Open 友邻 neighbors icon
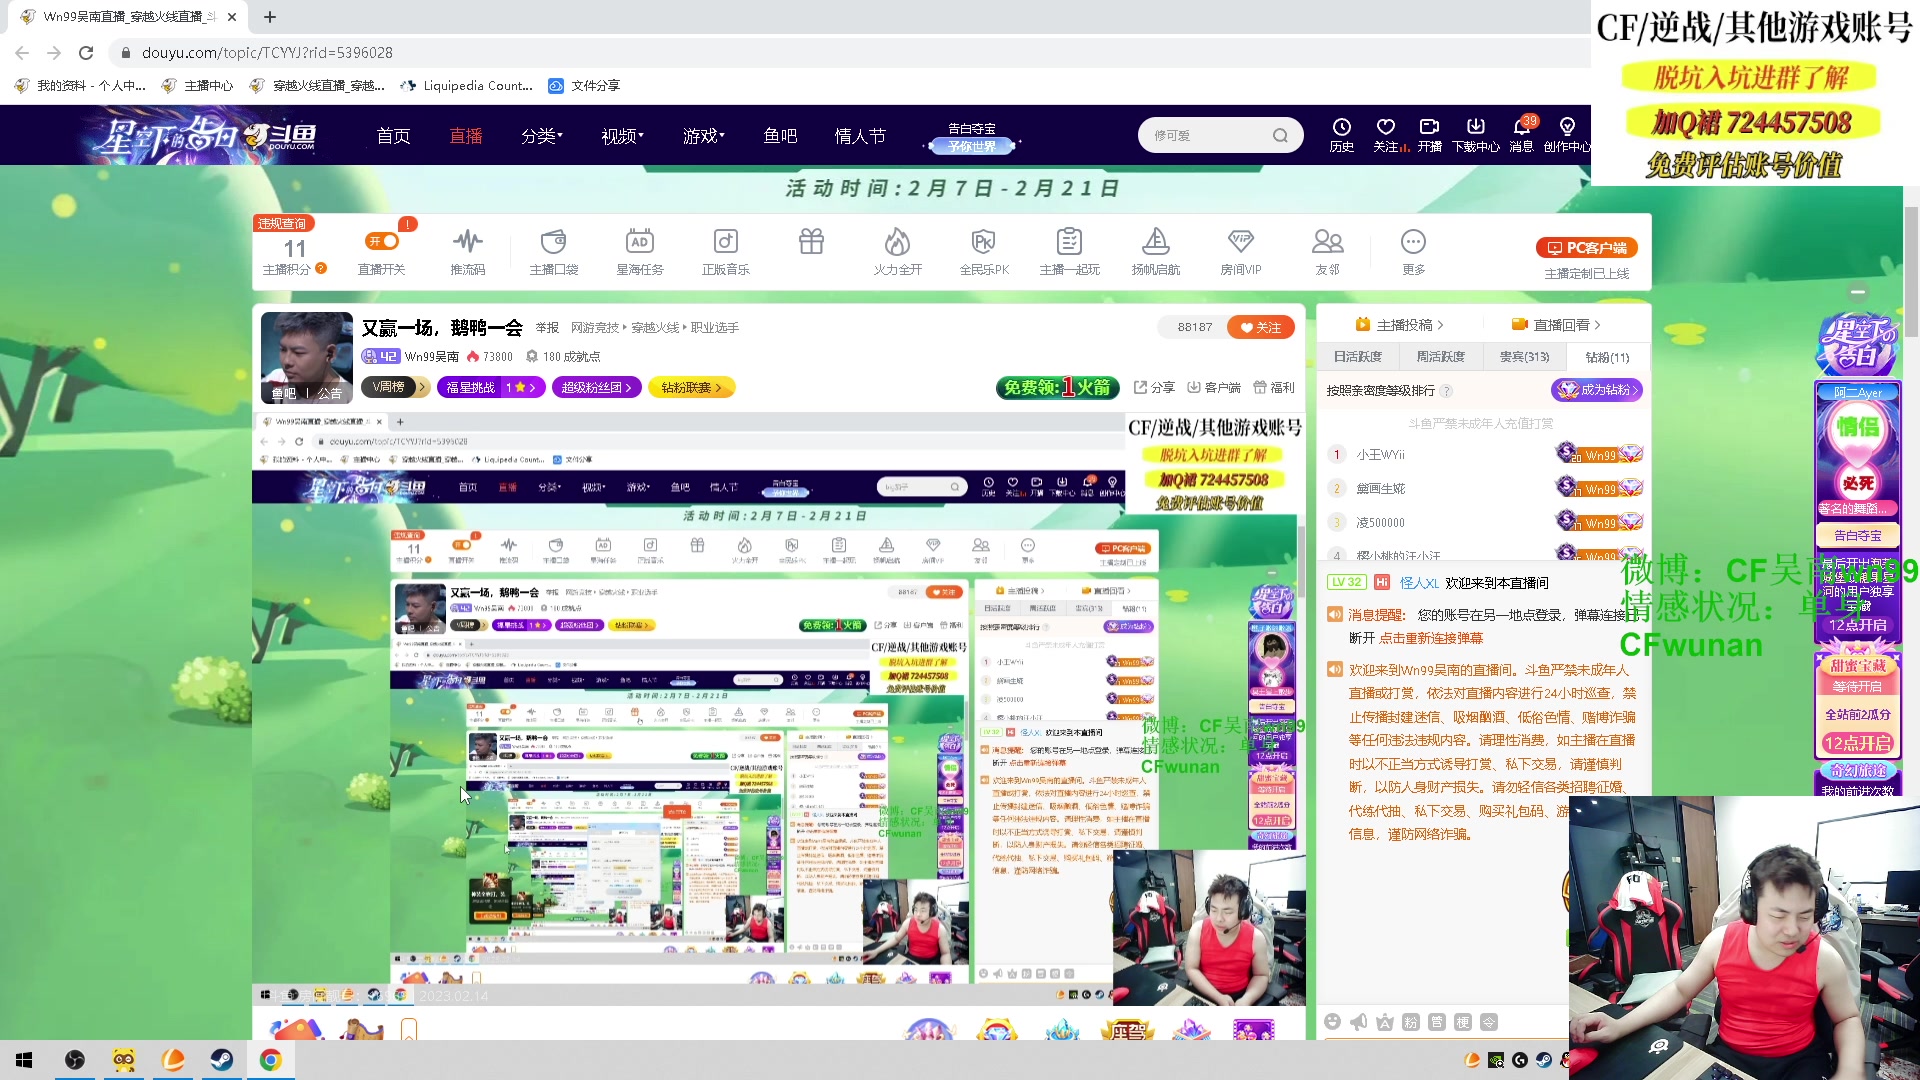The image size is (1920, 1080). pos(1327,251)
